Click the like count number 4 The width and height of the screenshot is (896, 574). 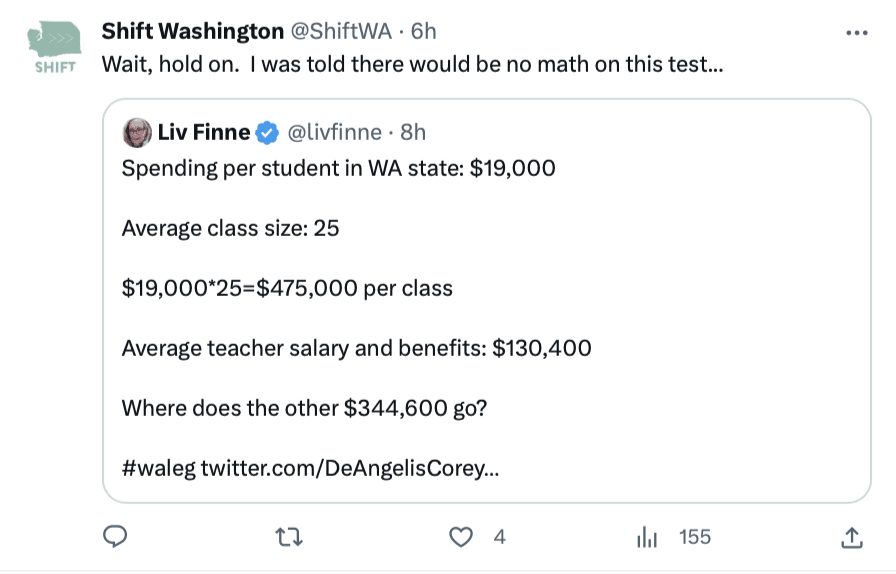click(499, 538)
